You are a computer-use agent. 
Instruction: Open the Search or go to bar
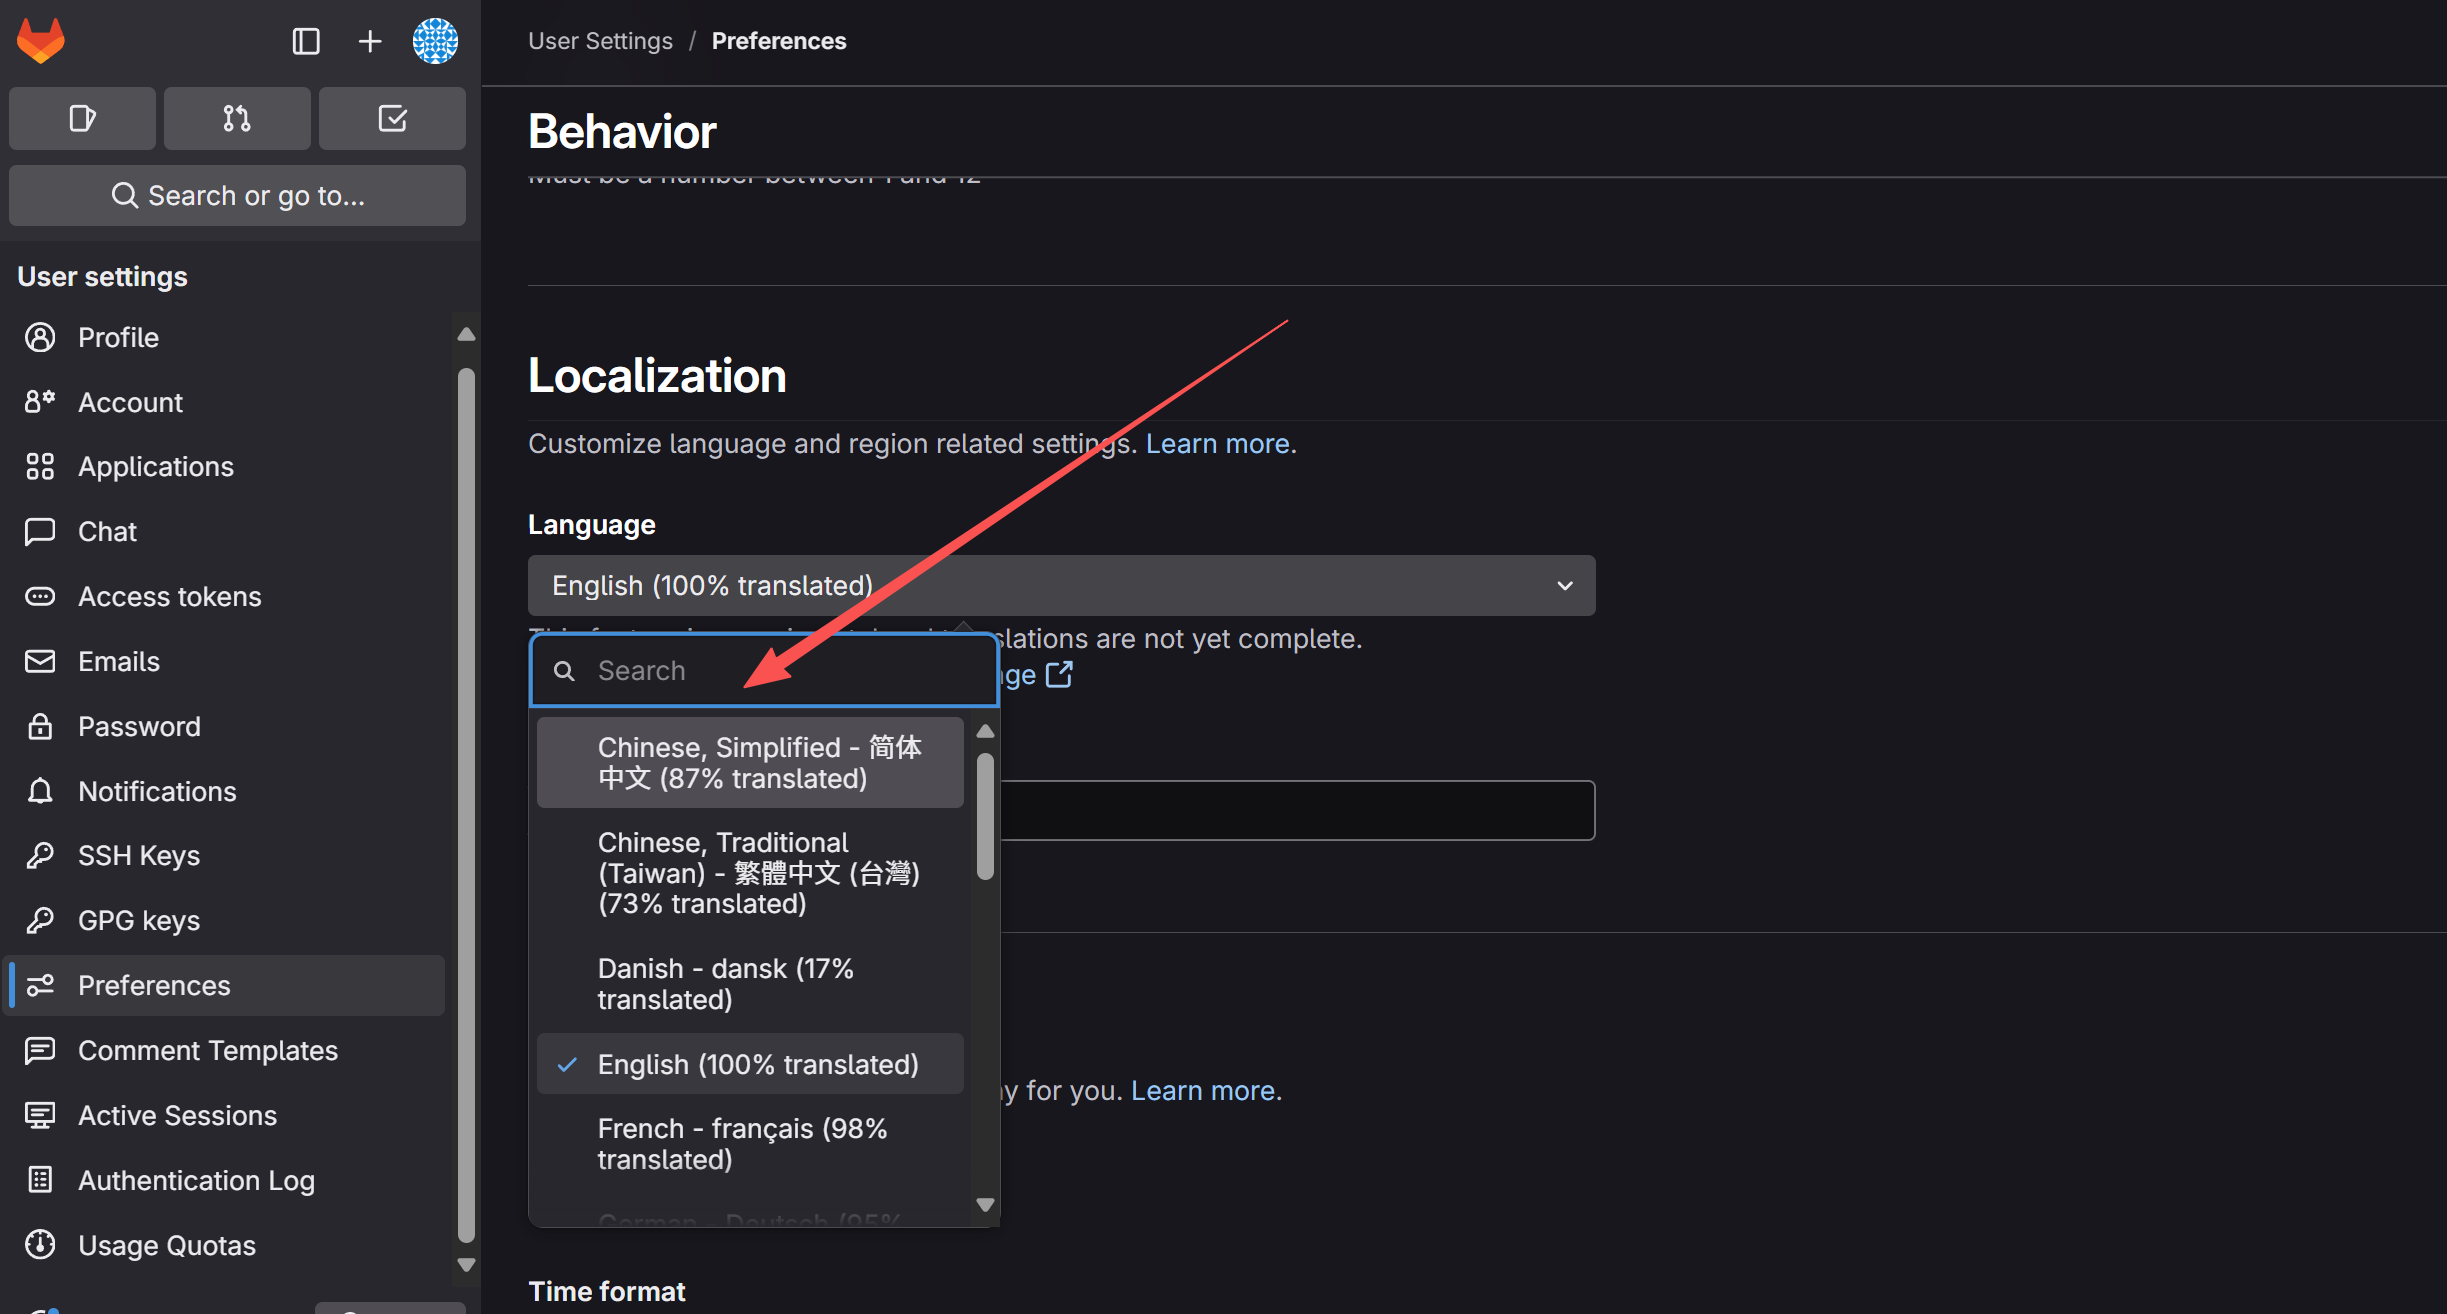pyautogui.click(x=237, y=196)
